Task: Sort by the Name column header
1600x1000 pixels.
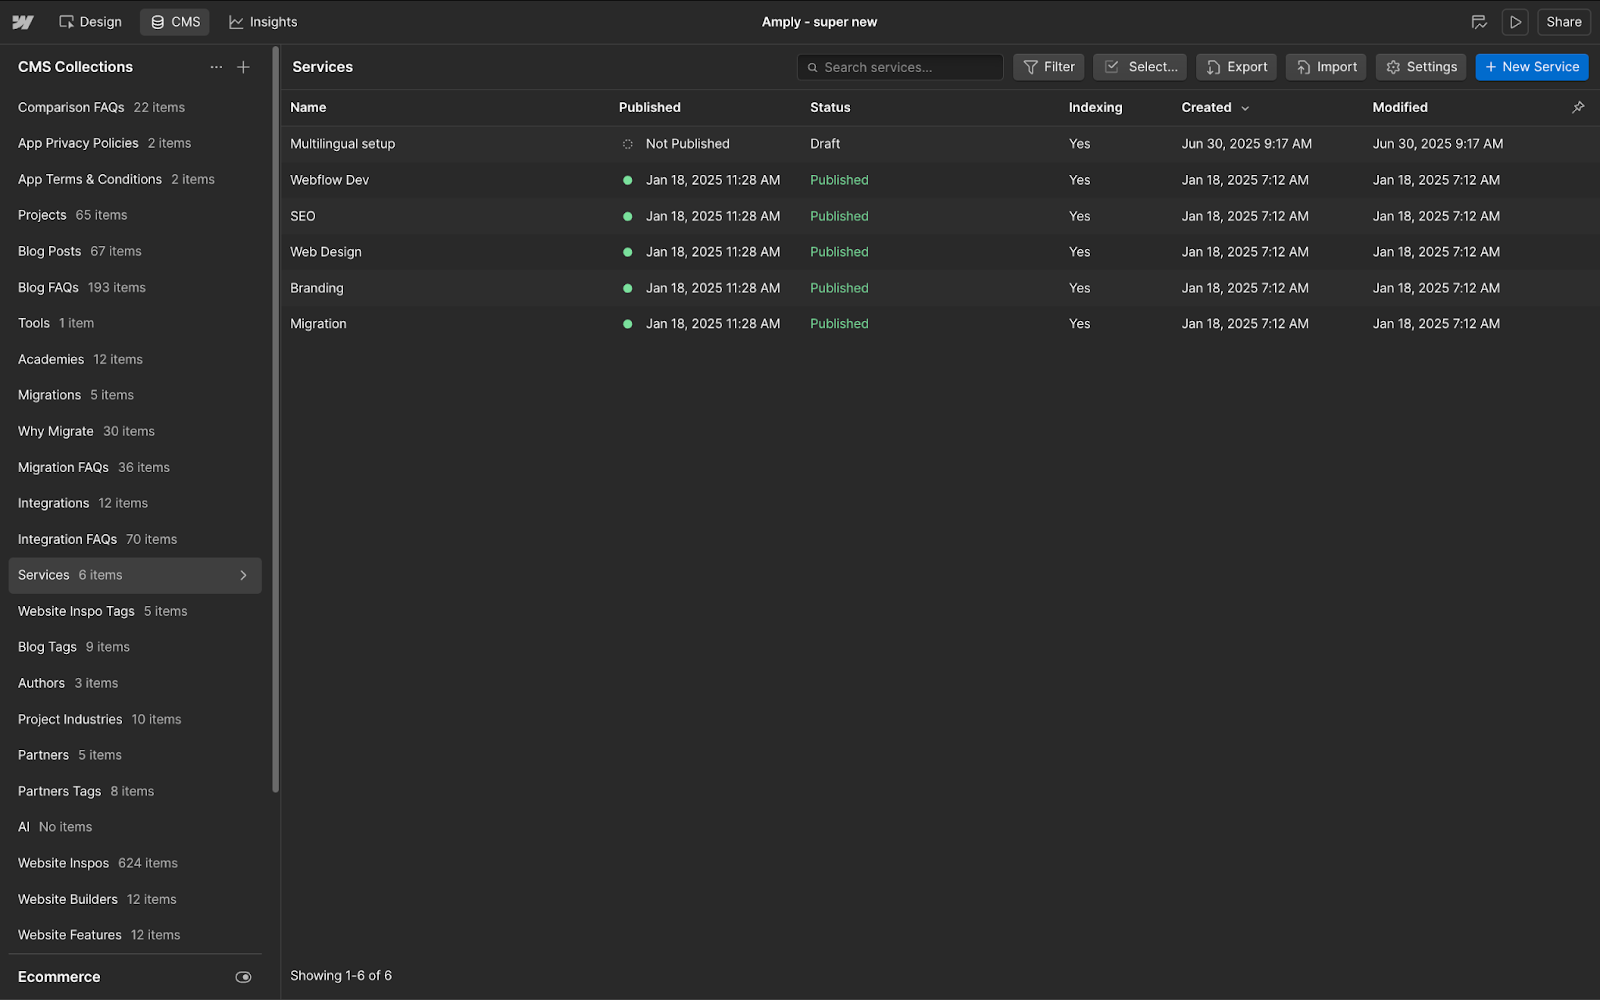Action: point(308,107)
